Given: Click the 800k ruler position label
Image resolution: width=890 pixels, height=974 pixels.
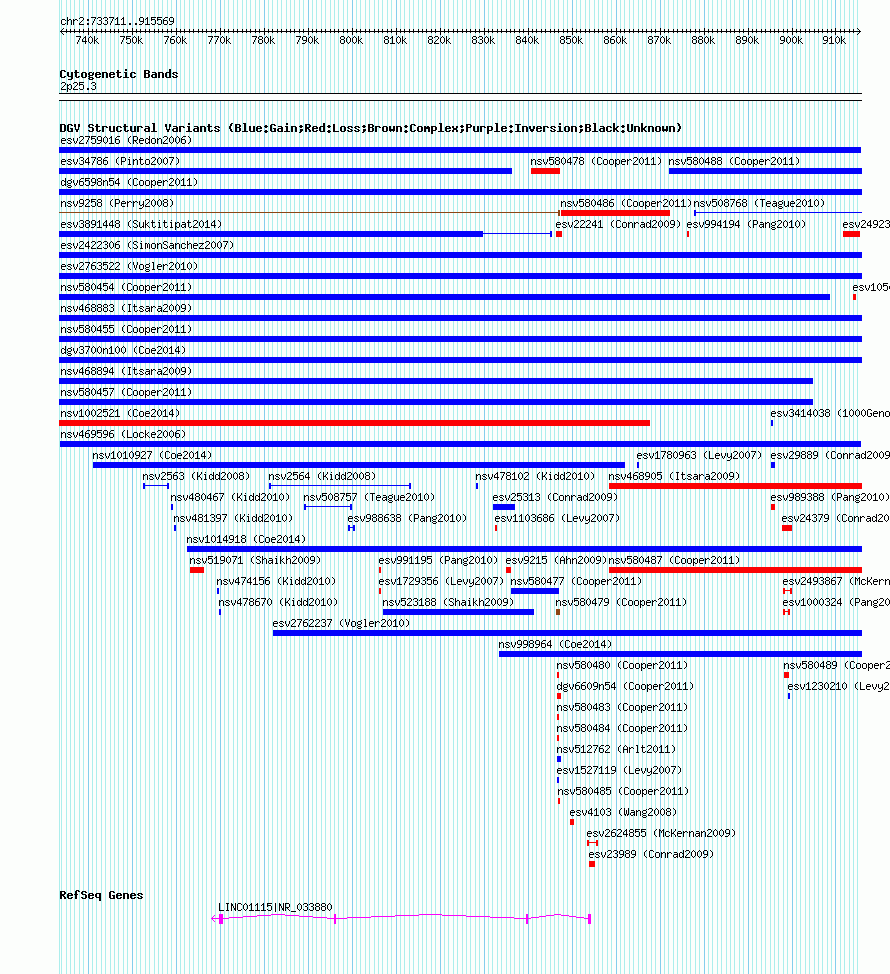Looking at the screenshot, I should coord(351,40).
